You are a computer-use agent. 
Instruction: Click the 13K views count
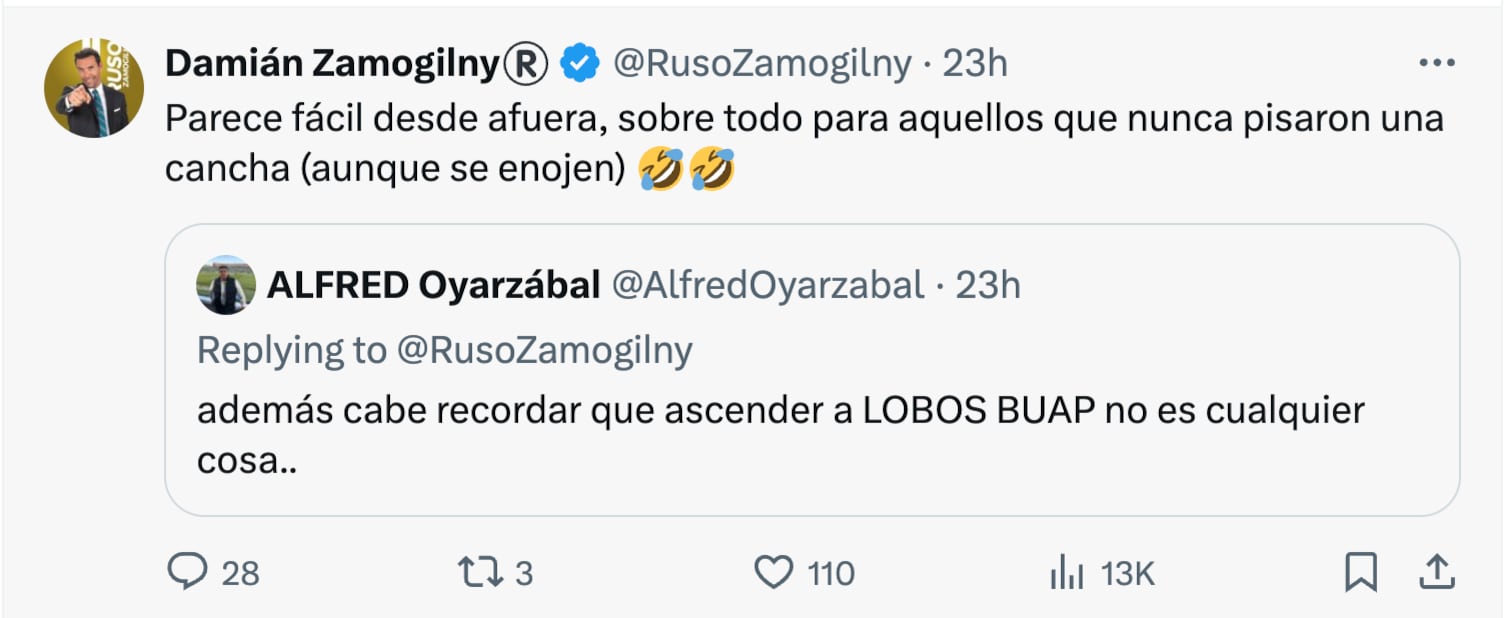(1128, 573)
